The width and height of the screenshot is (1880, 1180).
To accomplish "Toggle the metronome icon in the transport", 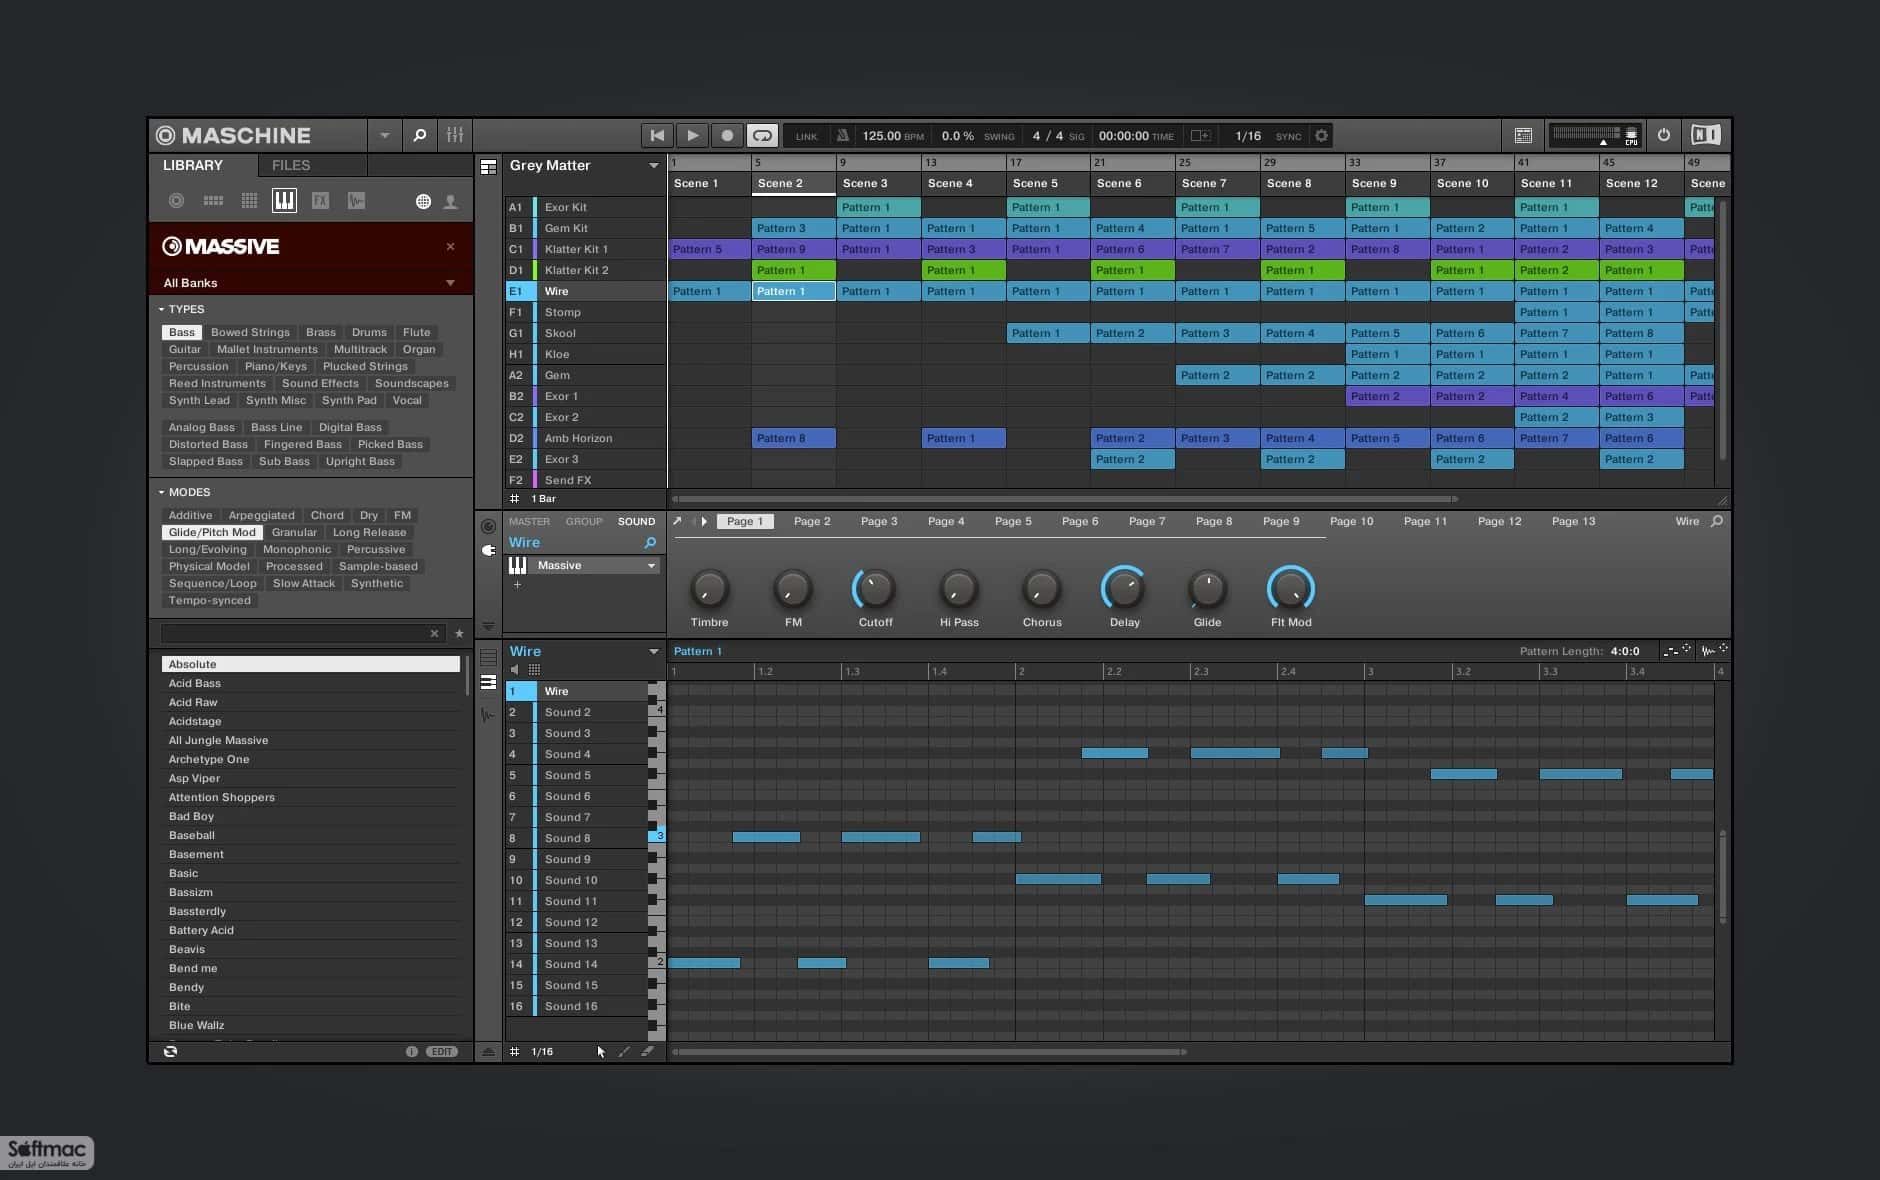I will (842, 136).
